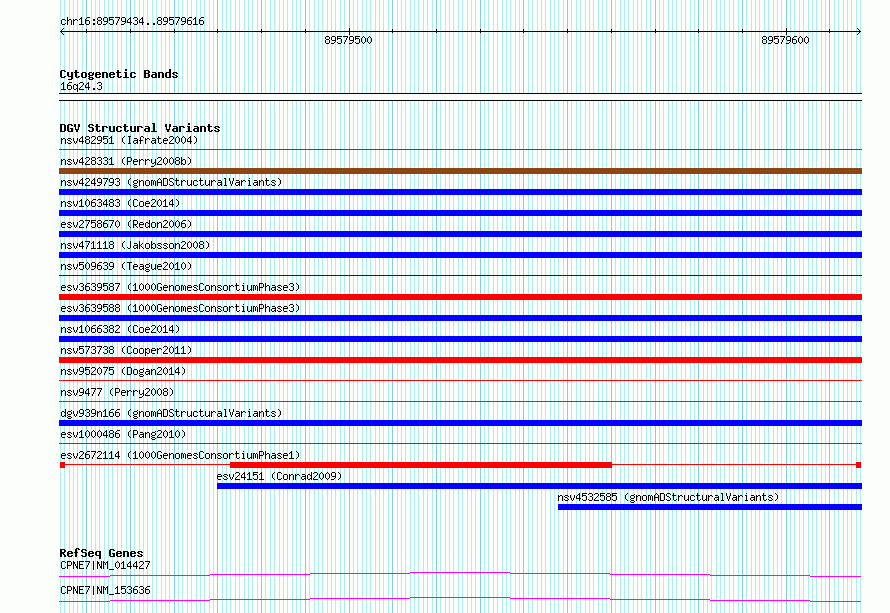Screen dimensions: 890x613
Task: Click the brown bar of nsv428331
Action: pos(460,171)
